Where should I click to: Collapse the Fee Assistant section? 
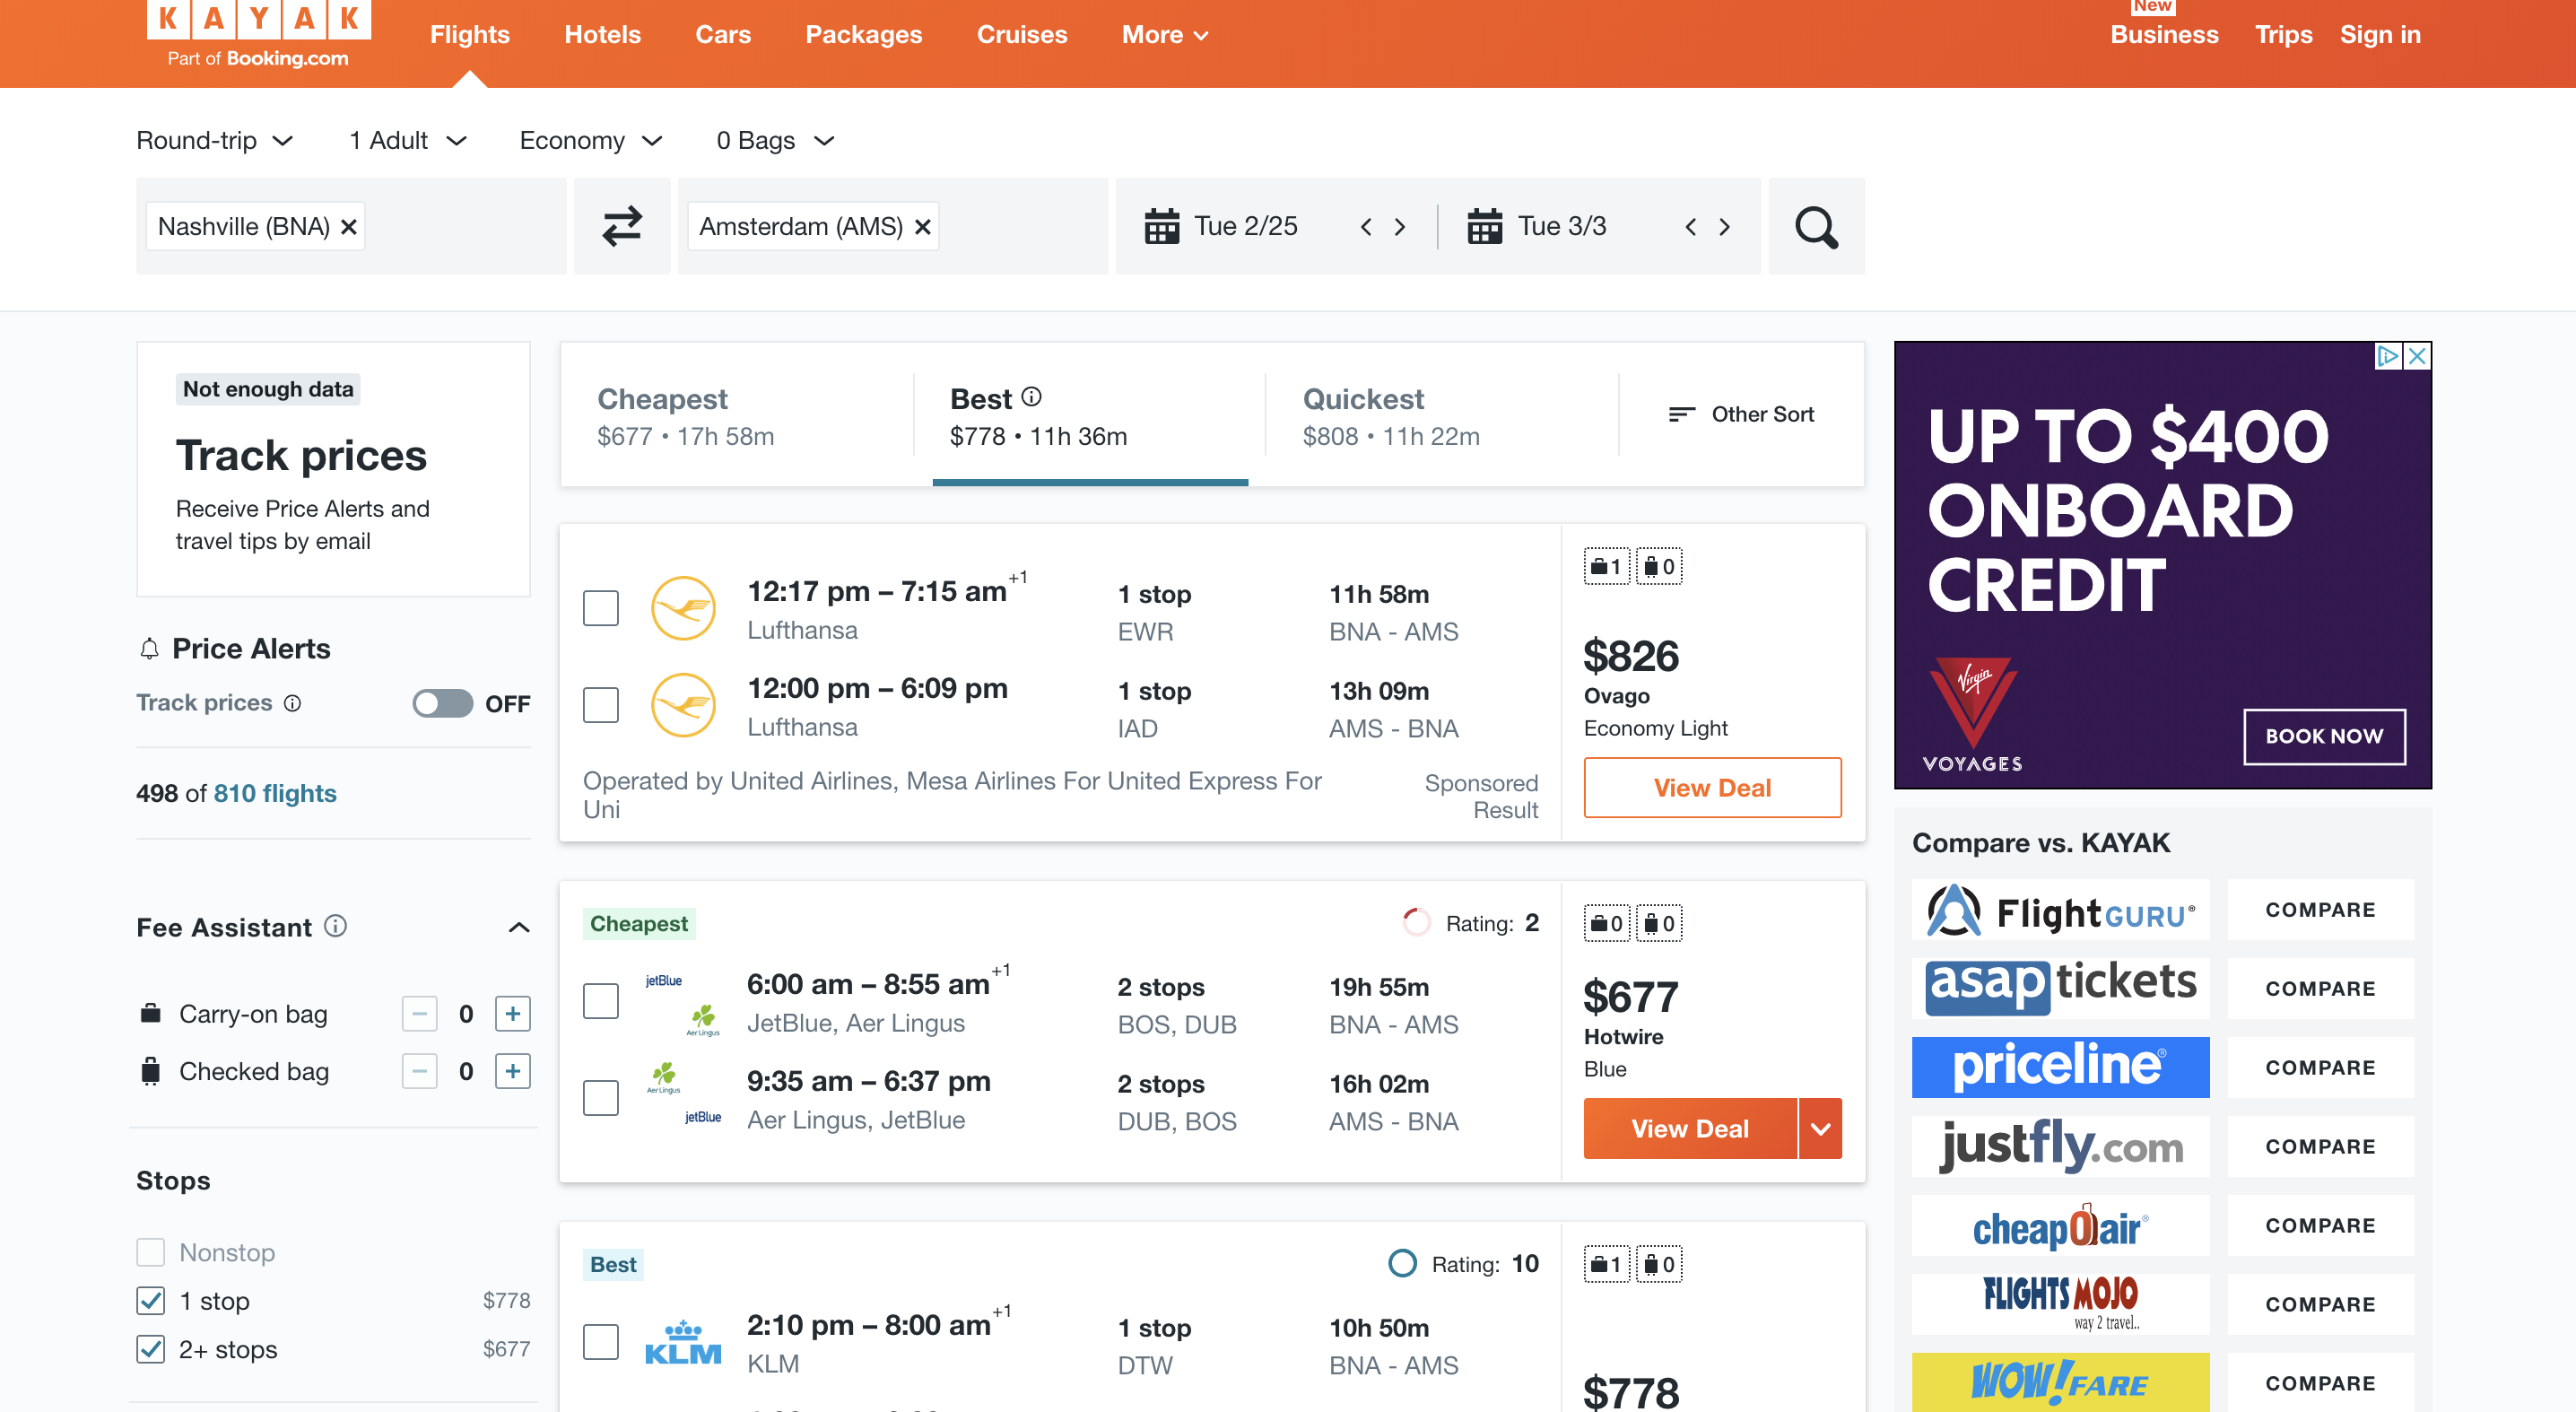pyautogui.click(x=519, y=927)
